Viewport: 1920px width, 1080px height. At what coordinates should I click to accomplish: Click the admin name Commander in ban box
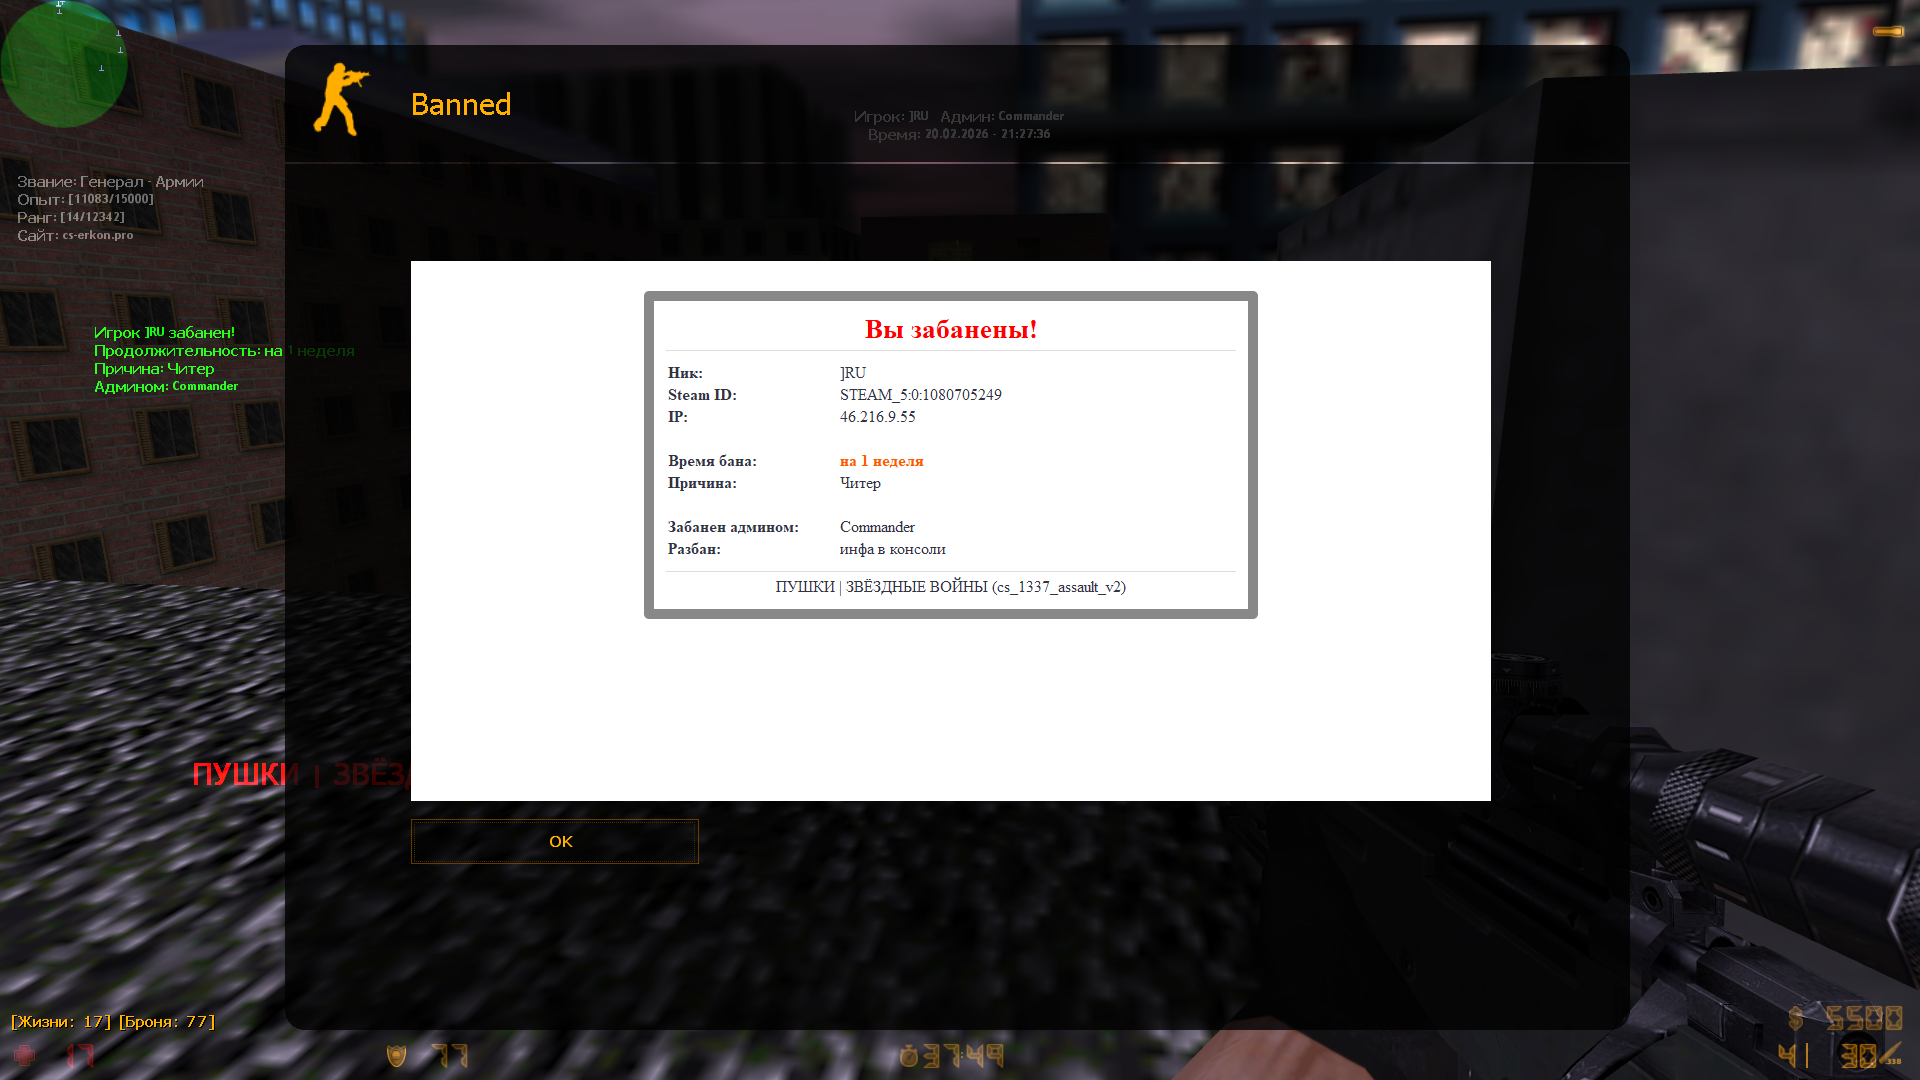click(877, 527)
